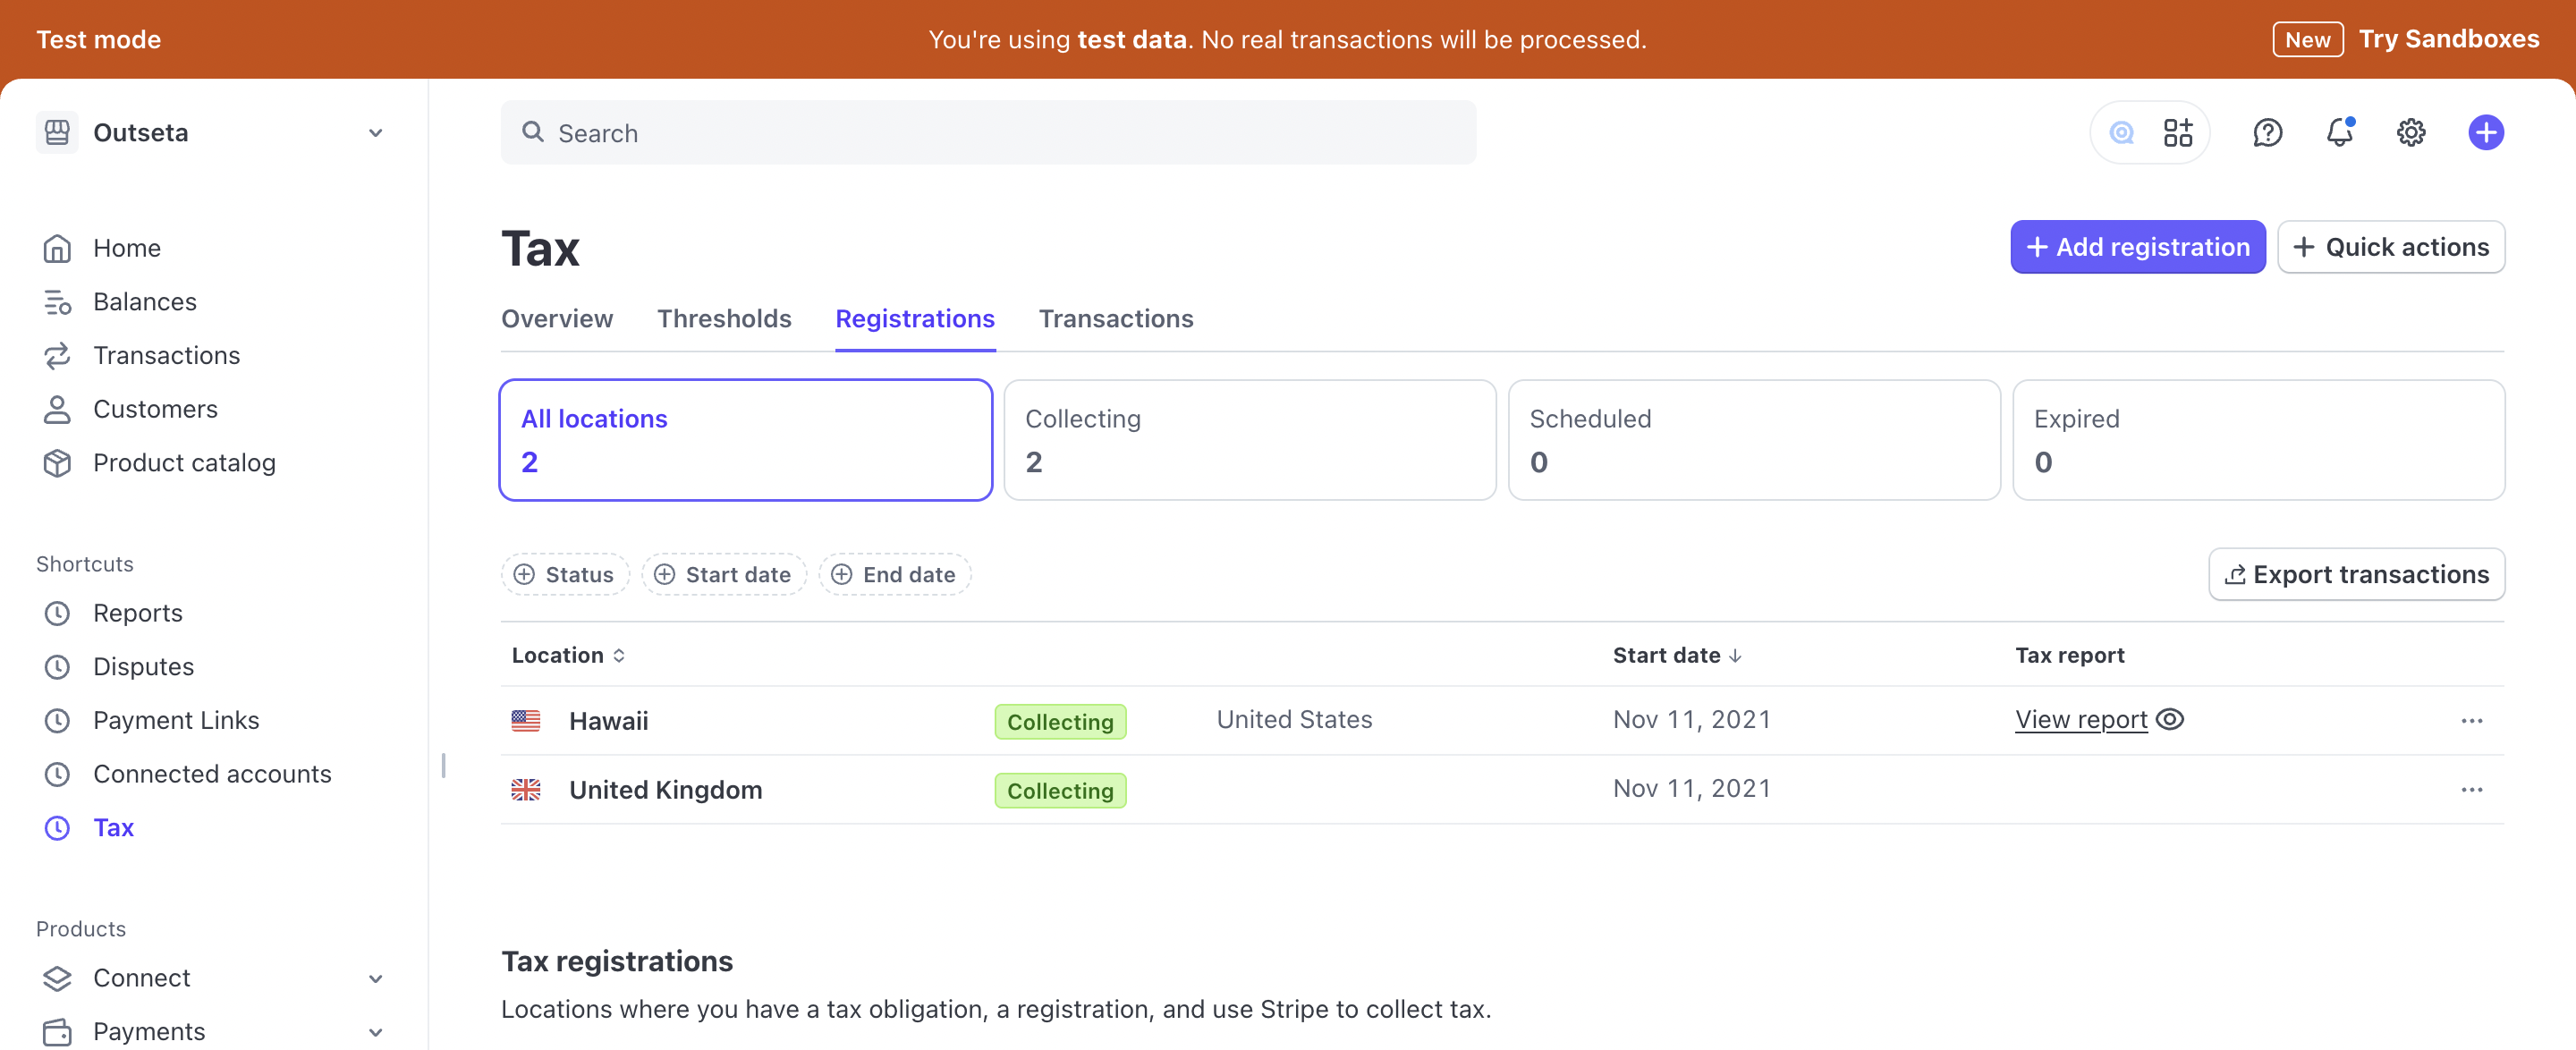Open Hawaii row overflow menu
Image resolution: width=2576 pixels, height=1050 pixels.
click(2471, 721)
